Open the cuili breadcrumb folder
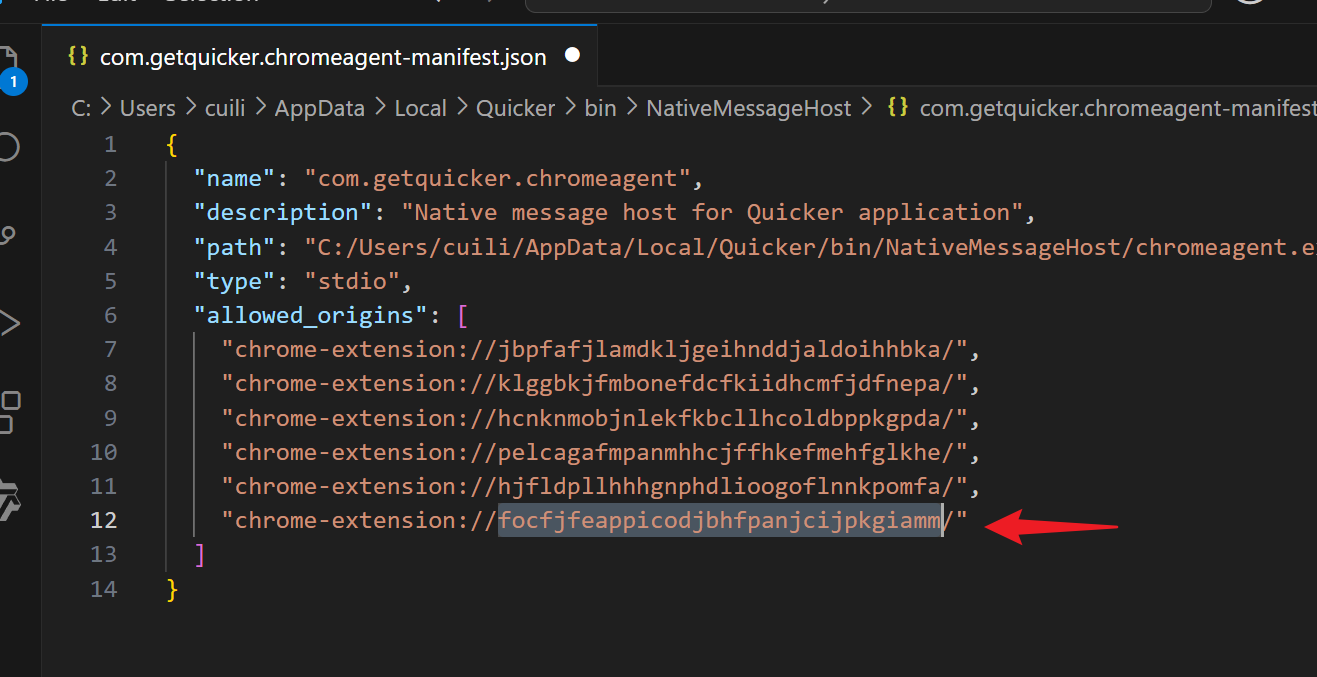Screen dimensions: 1317x677 pyautogui.click(x=225, y=108)
